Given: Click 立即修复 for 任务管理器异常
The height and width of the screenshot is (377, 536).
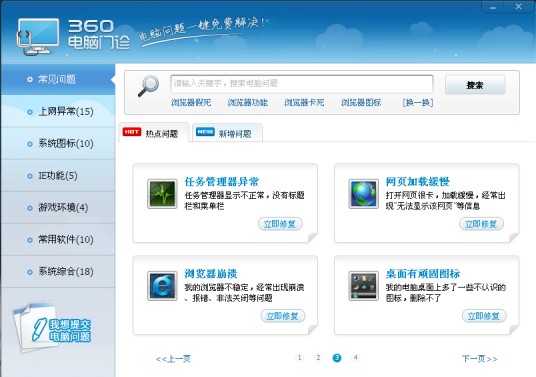Looking at the screenshot, I should pos(280,224).
